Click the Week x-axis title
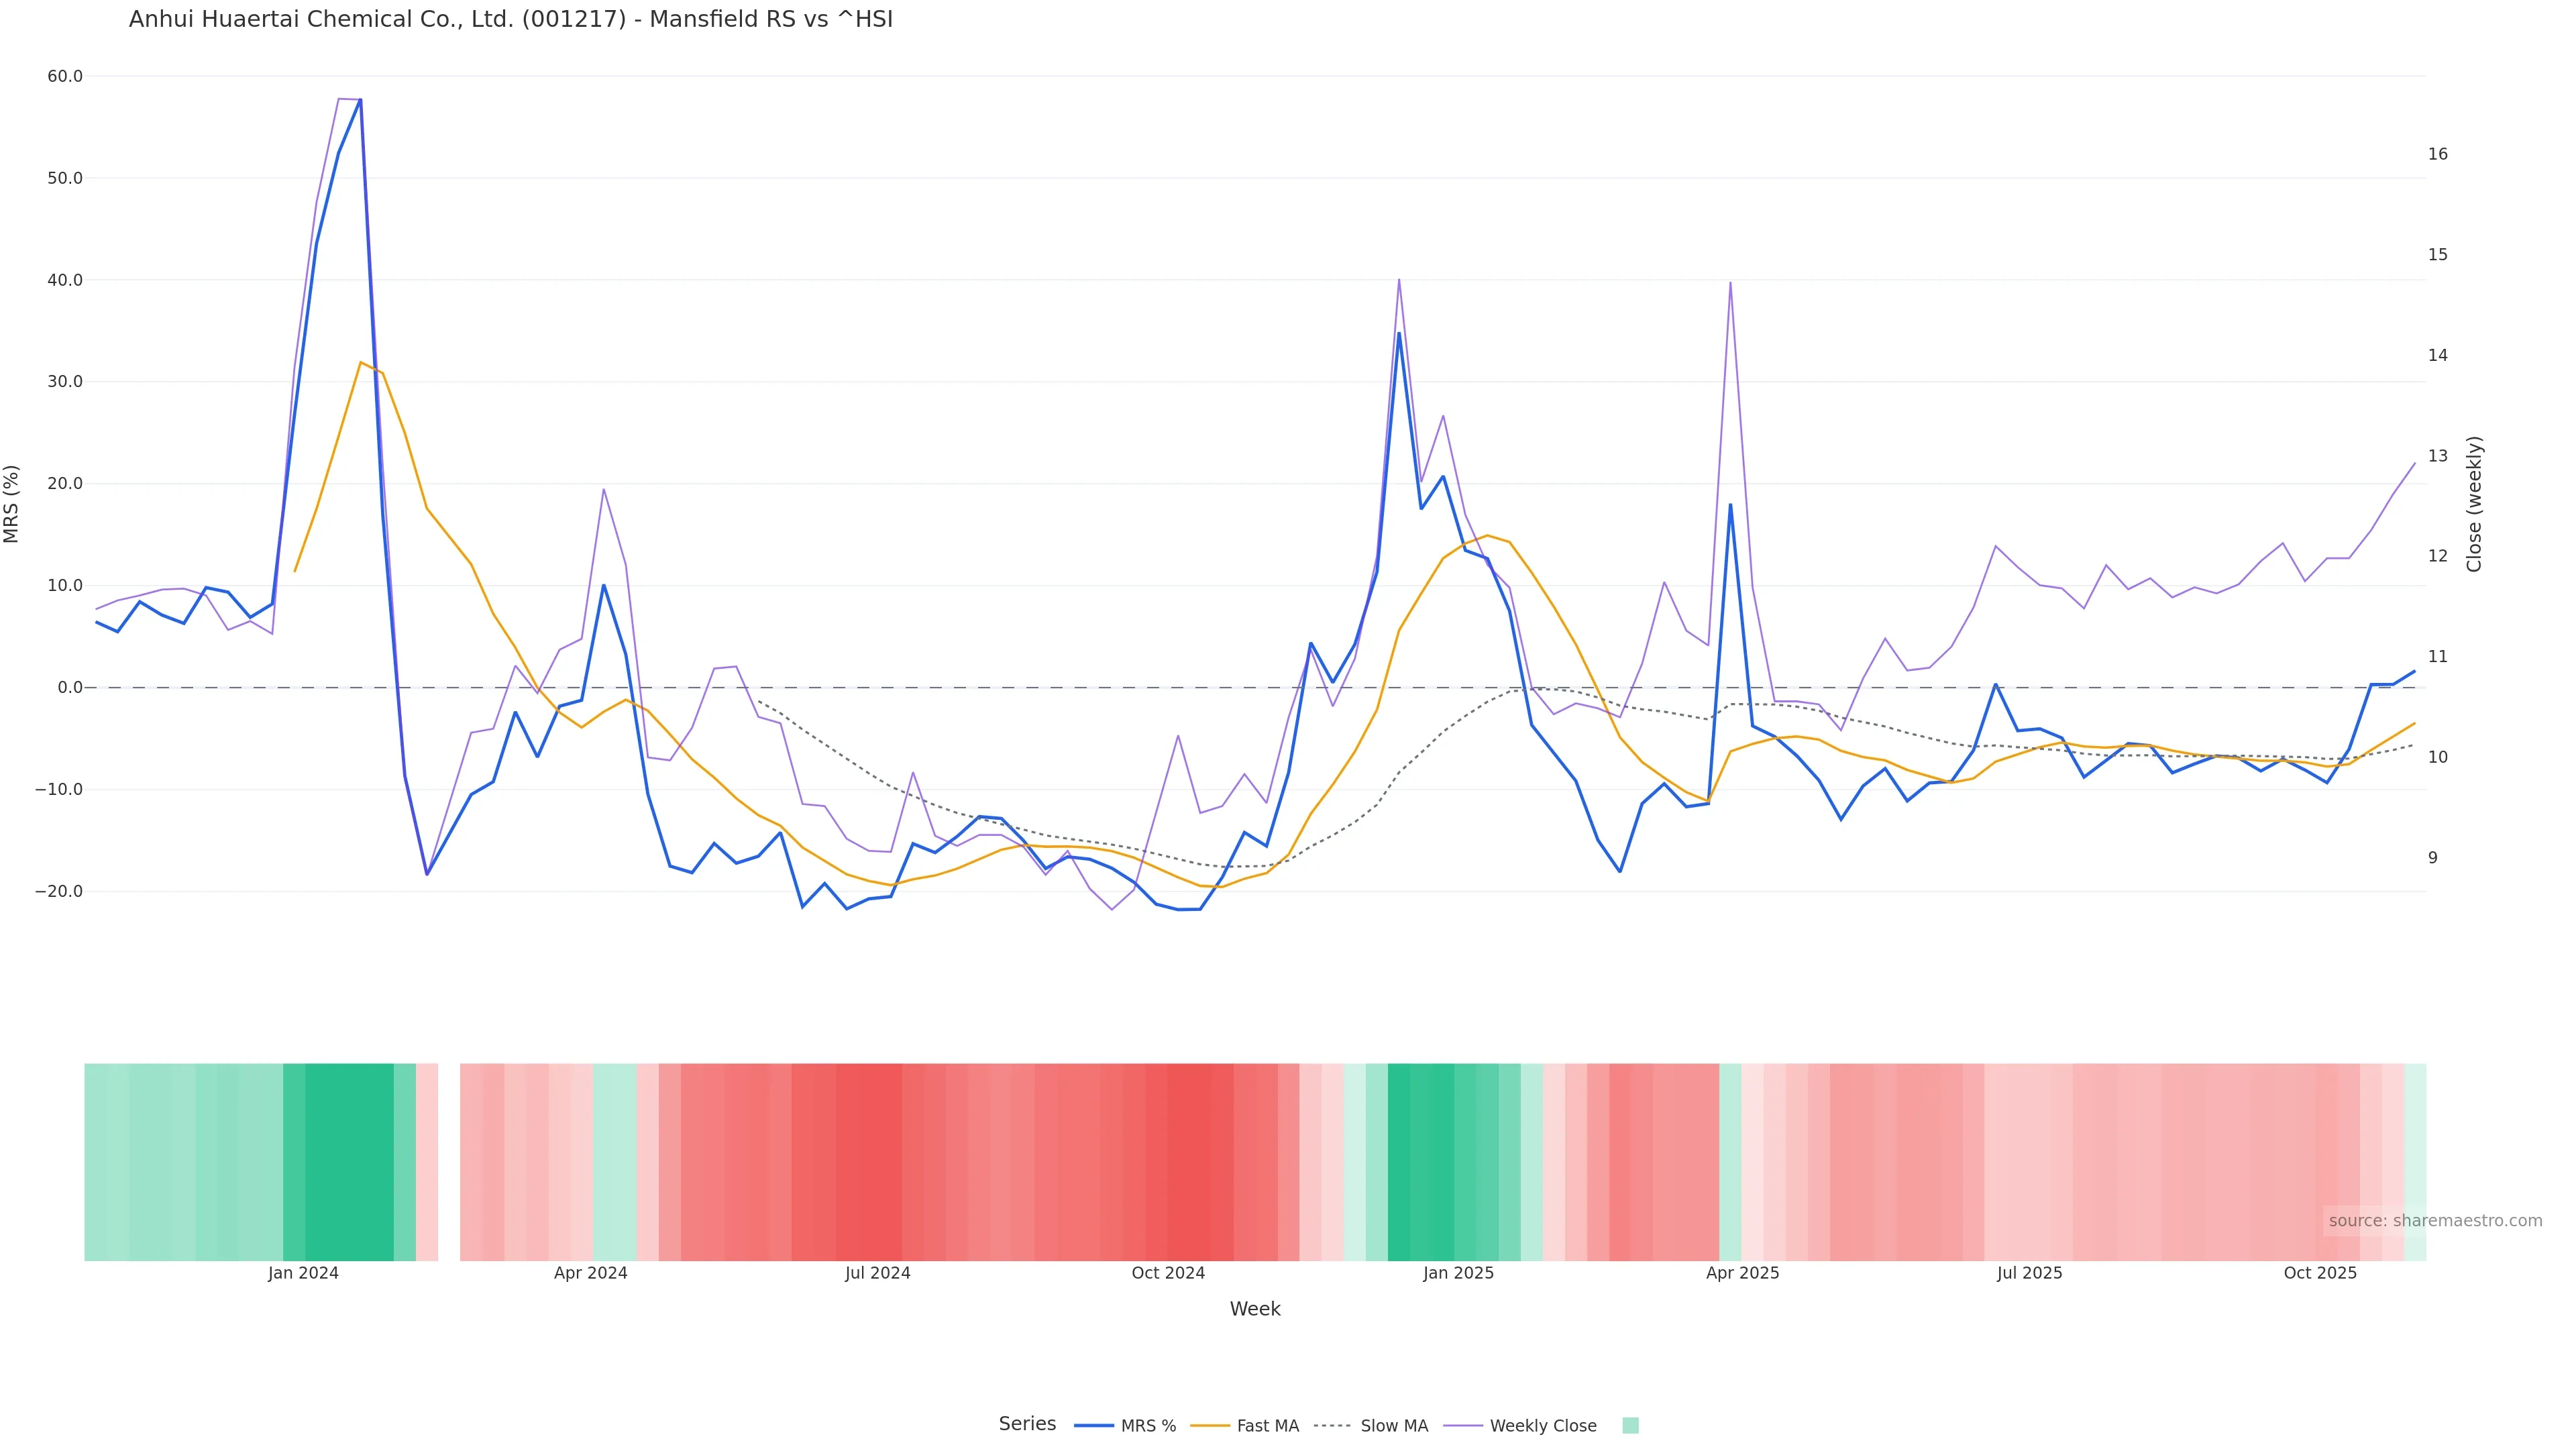The width and height of the screenshot is (2576, 1449). [x=1254, y=1309]
